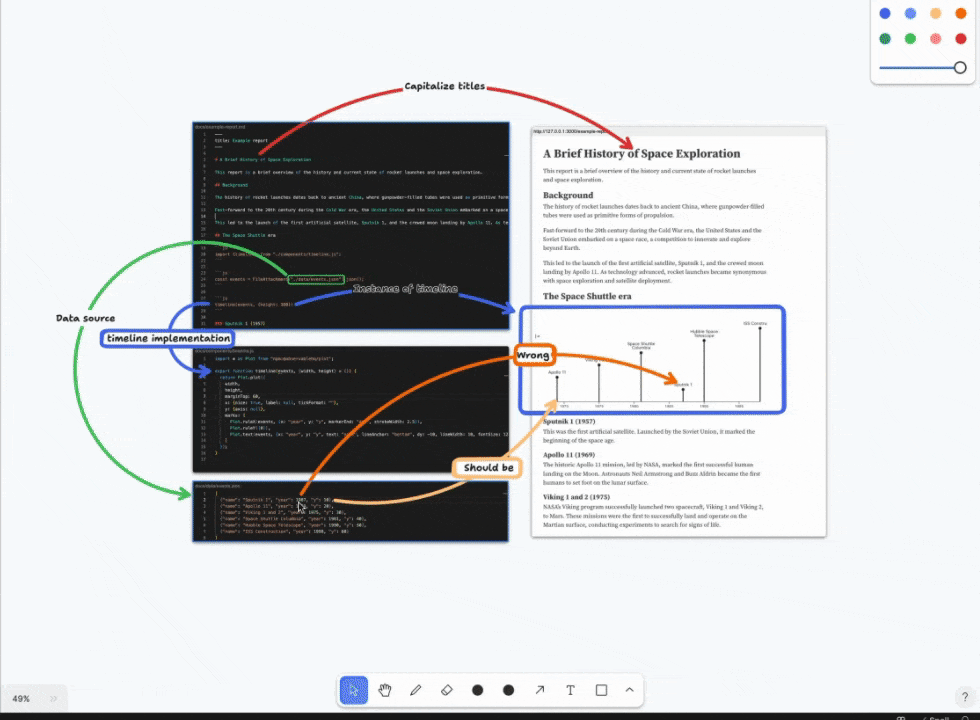Select the black dot tool beside the arrow tool
The image size is (980, 720).
tap(508, 690)
